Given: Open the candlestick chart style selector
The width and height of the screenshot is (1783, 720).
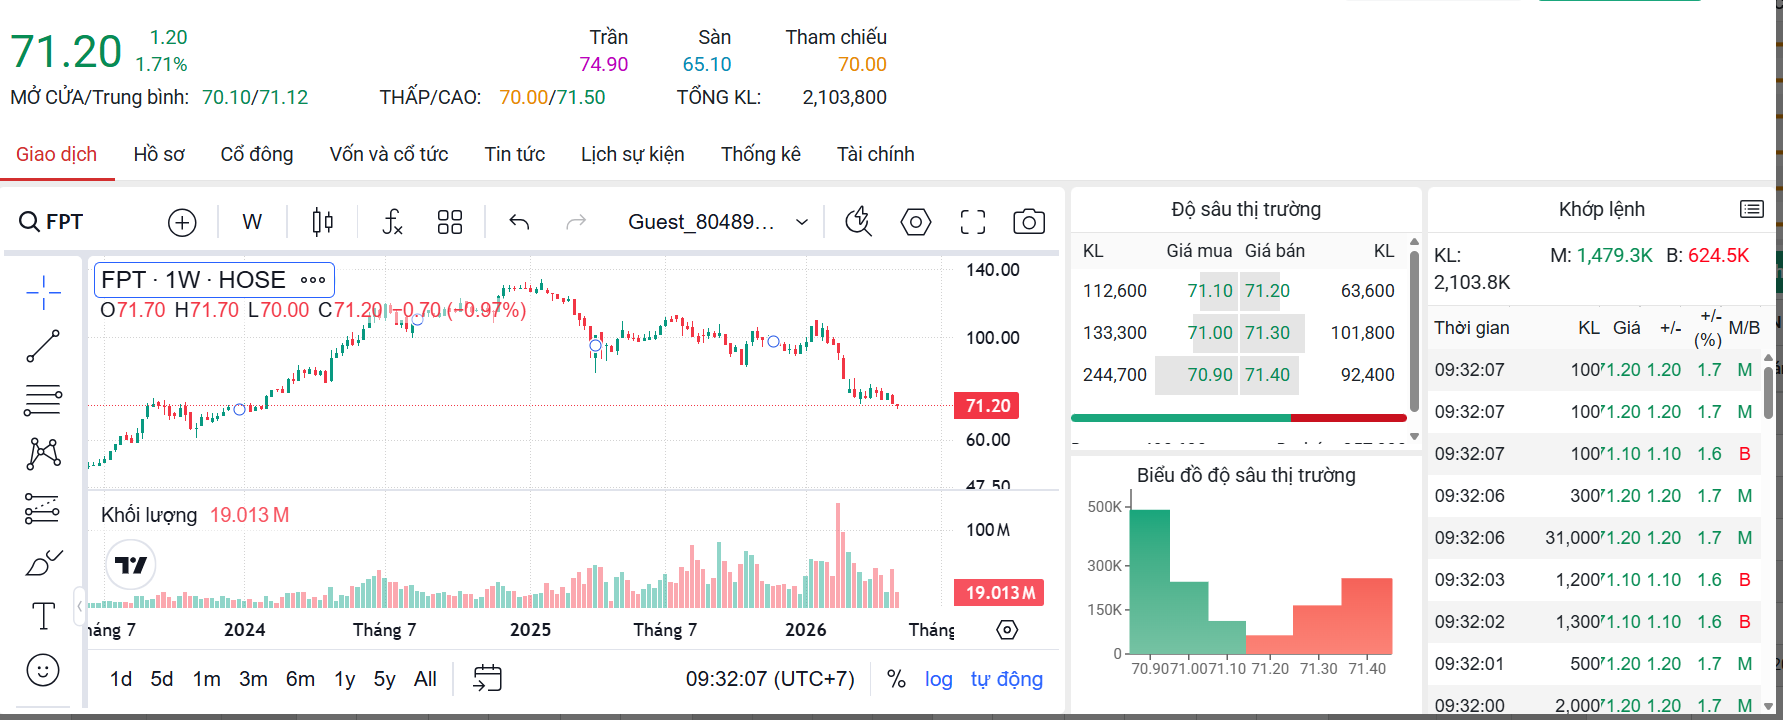Looking at the screenshot, I should tap(322, 222).
